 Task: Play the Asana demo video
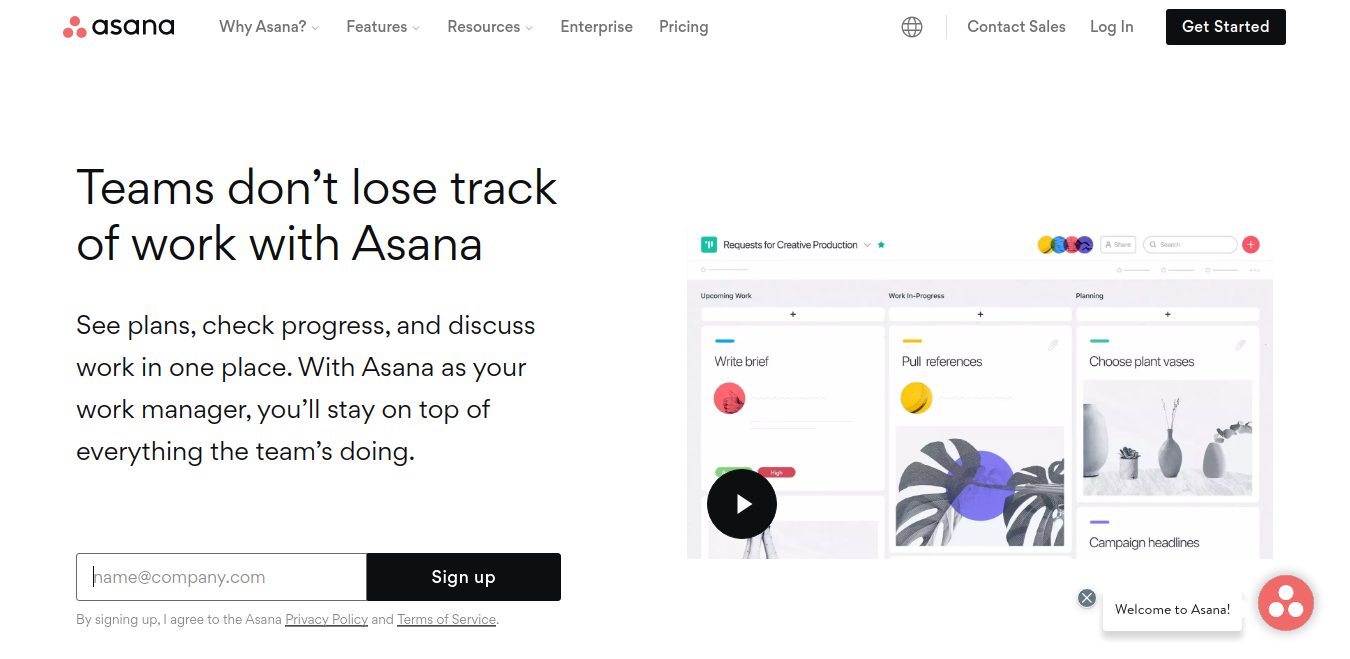(742, 504)
